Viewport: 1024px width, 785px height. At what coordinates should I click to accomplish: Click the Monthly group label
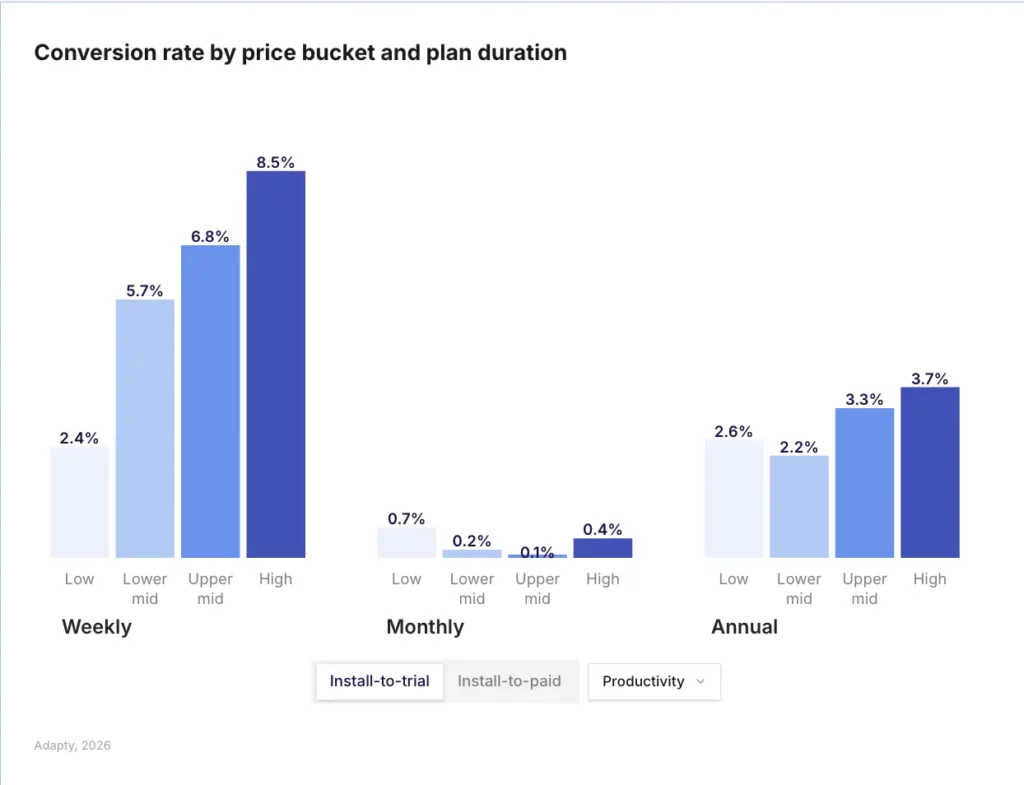(x=425, y=627)
